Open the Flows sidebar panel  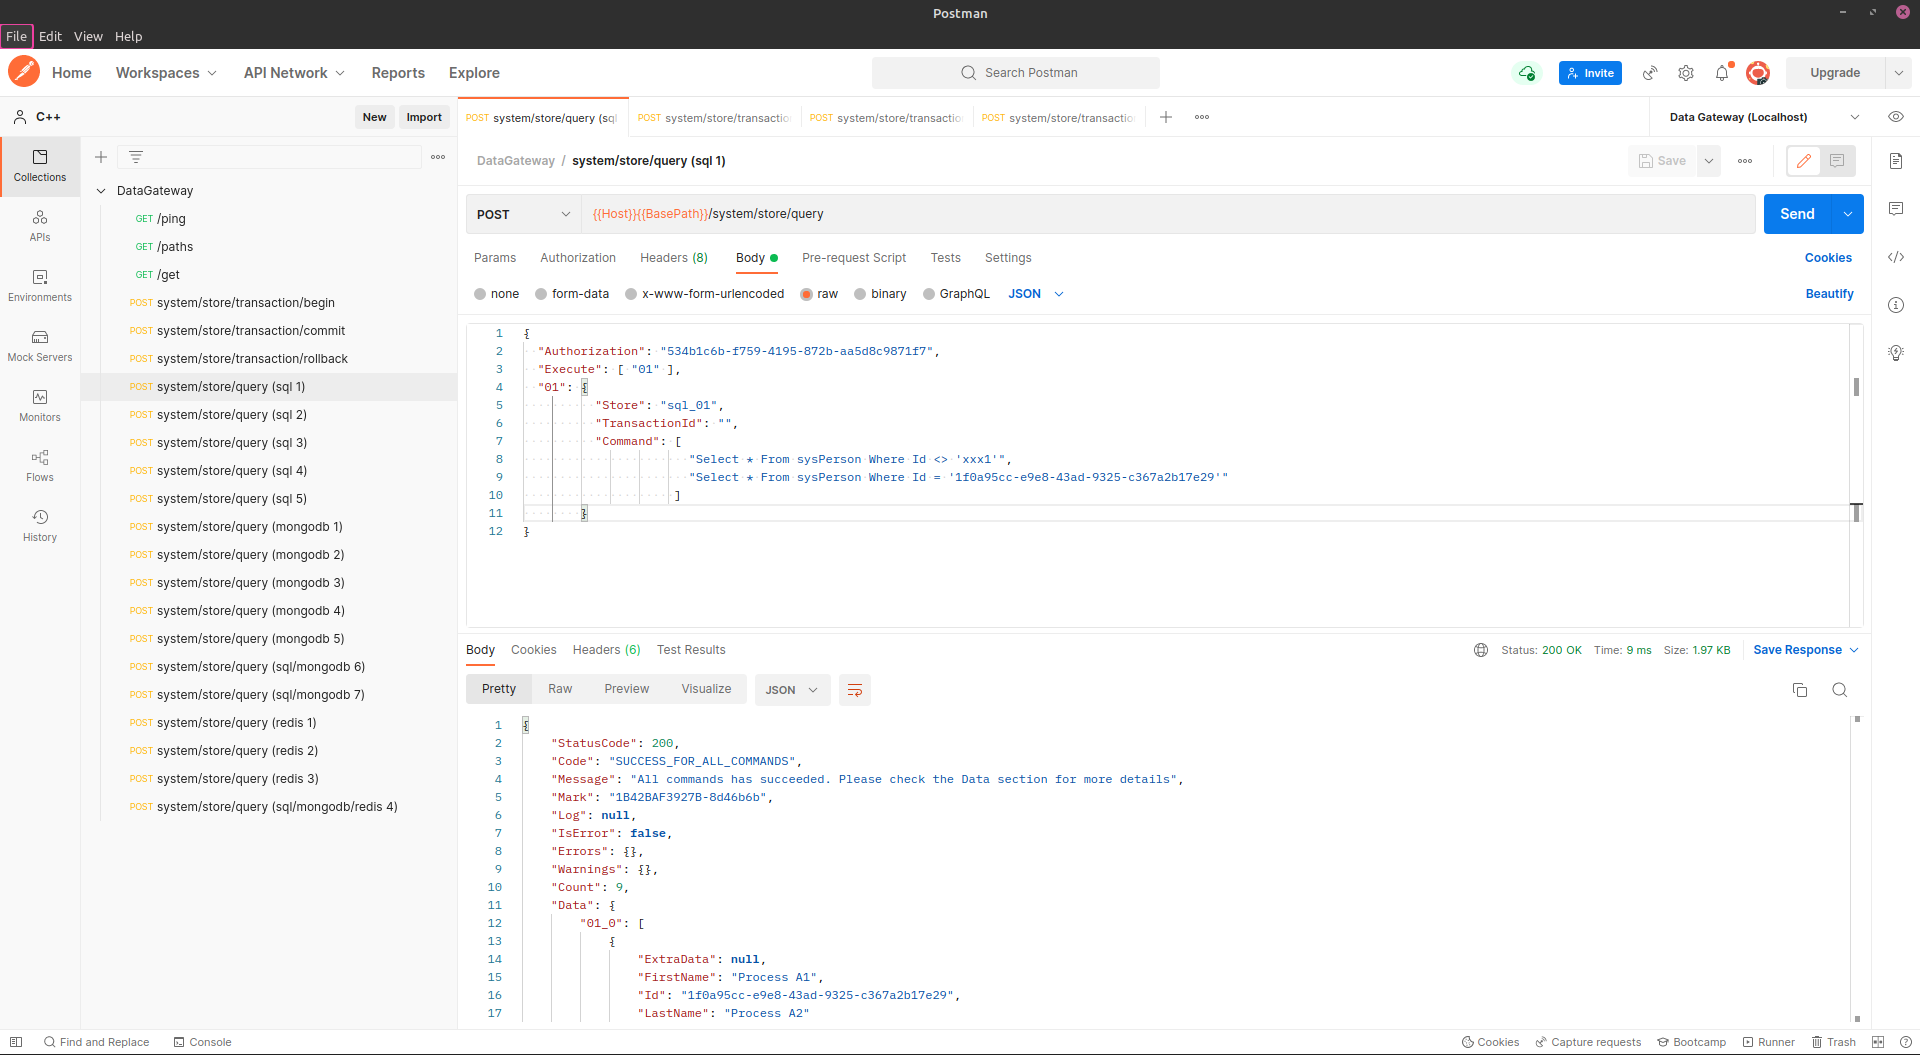click(40, 466)
